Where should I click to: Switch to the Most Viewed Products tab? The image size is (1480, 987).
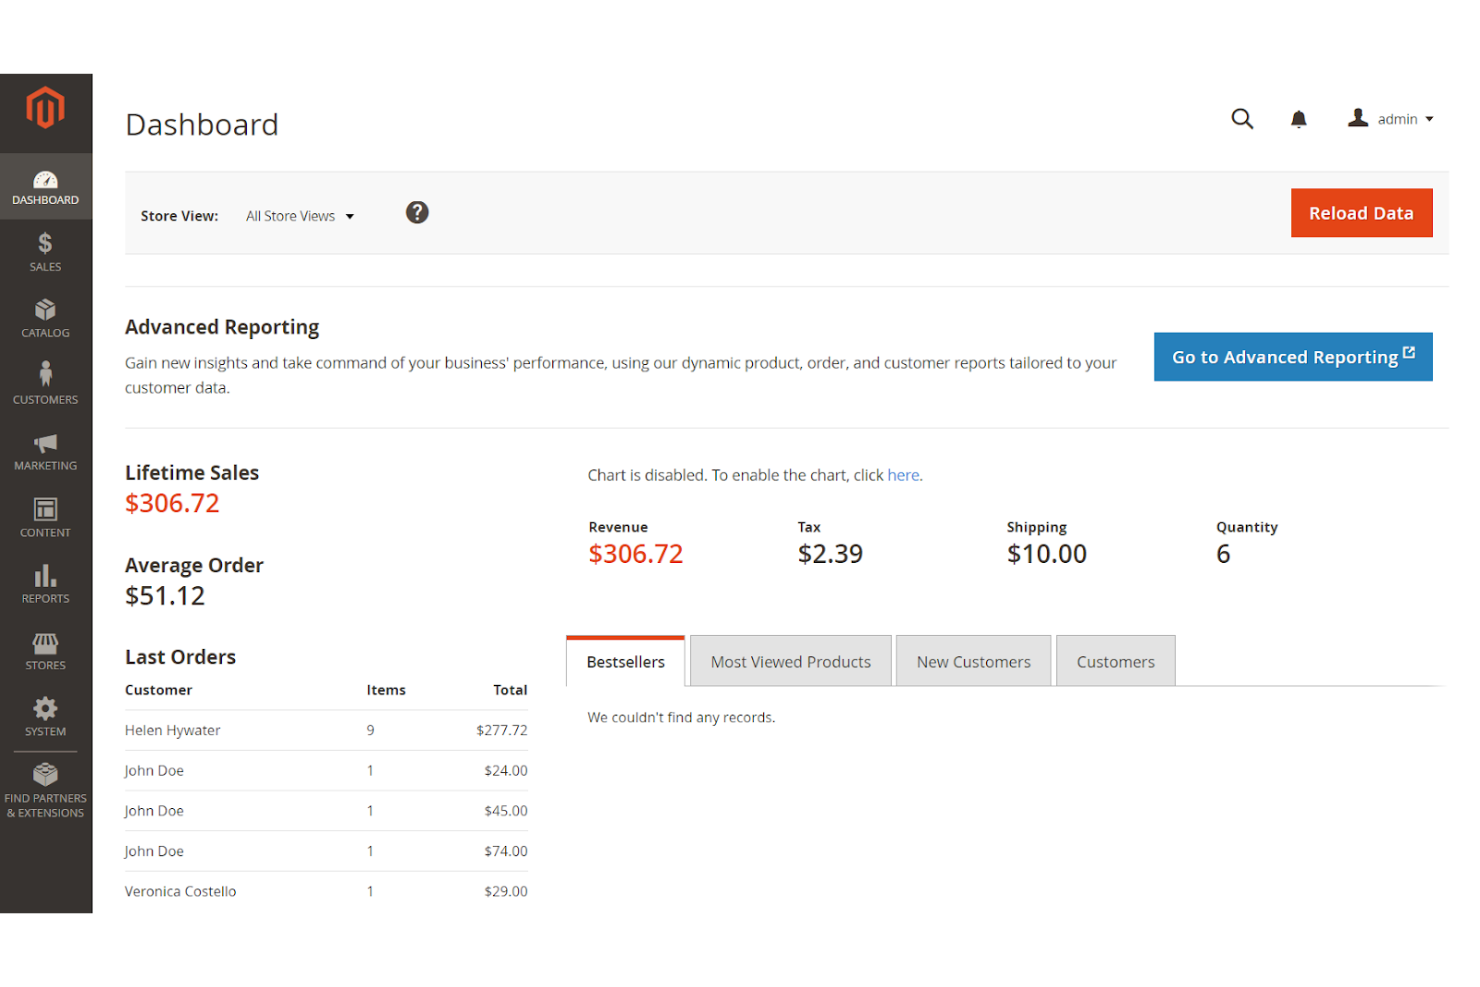790,661
